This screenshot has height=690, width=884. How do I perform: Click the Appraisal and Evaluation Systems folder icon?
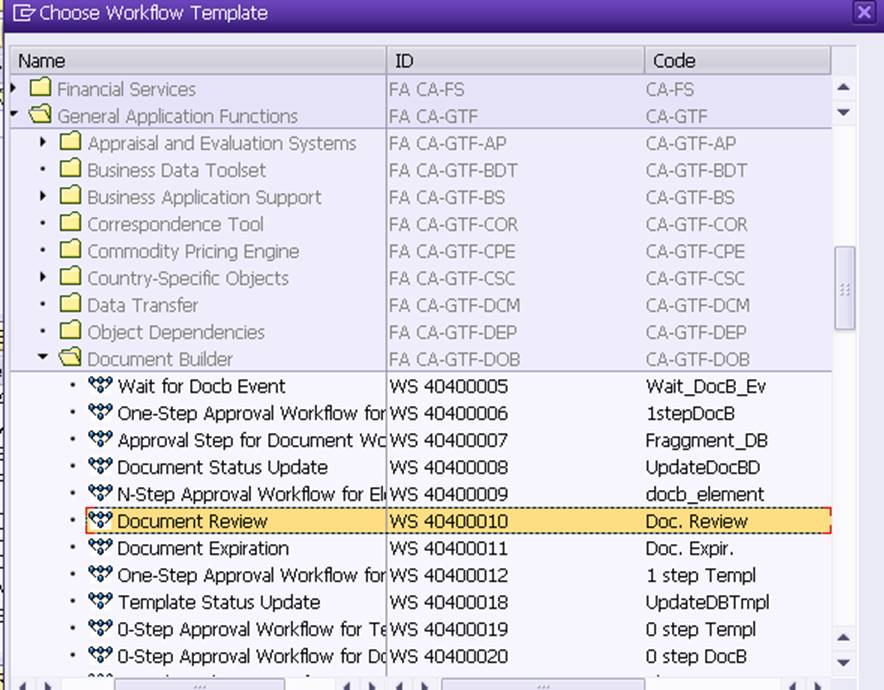coord(70,141)
